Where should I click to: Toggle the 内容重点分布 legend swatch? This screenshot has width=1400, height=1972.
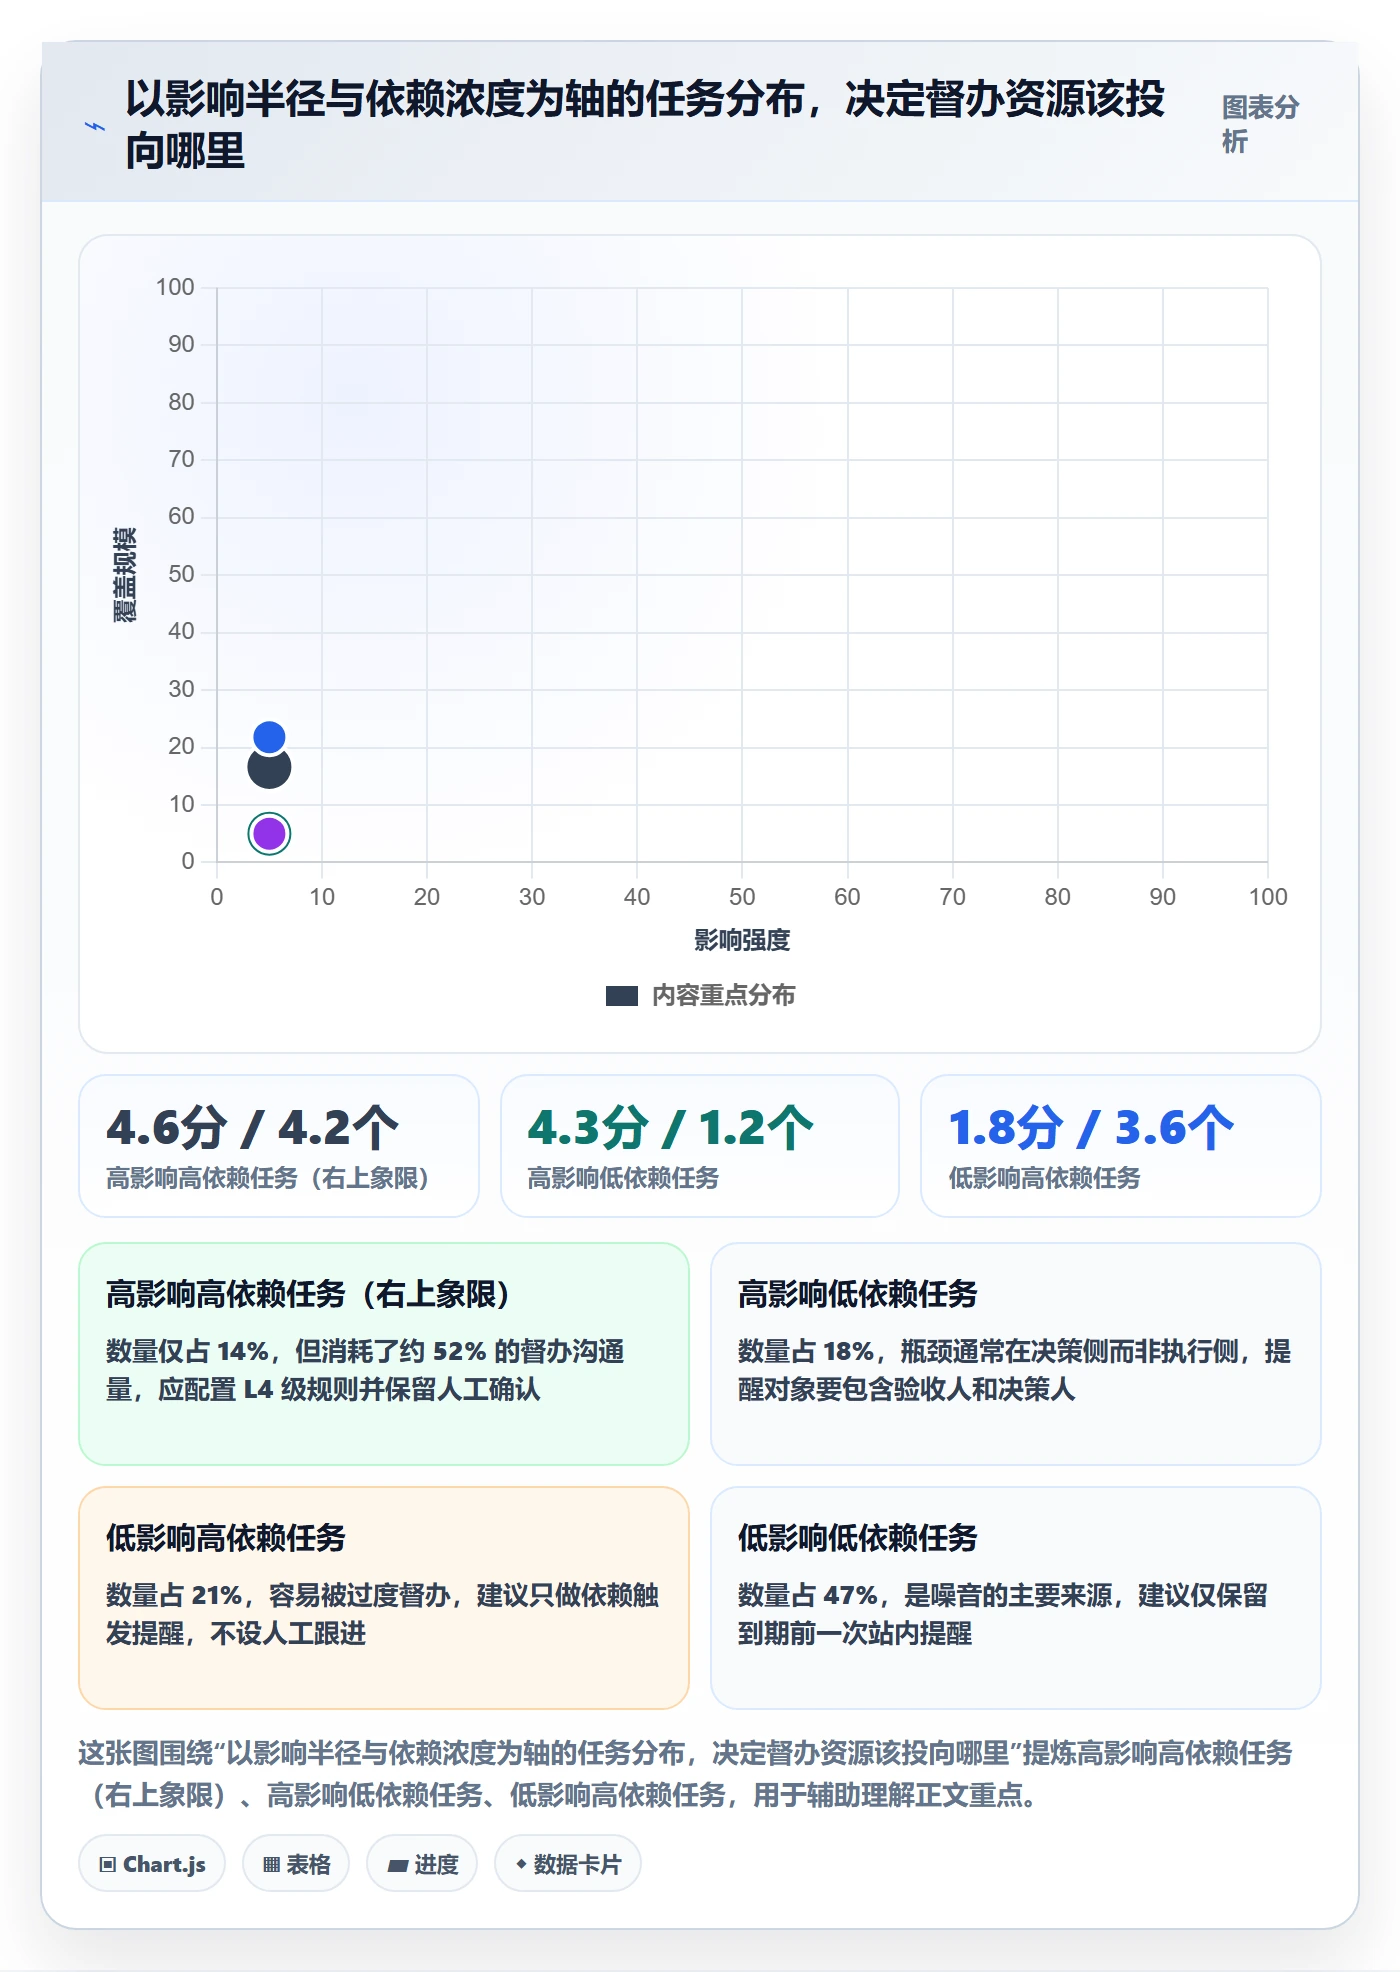[x=622, y=996]
